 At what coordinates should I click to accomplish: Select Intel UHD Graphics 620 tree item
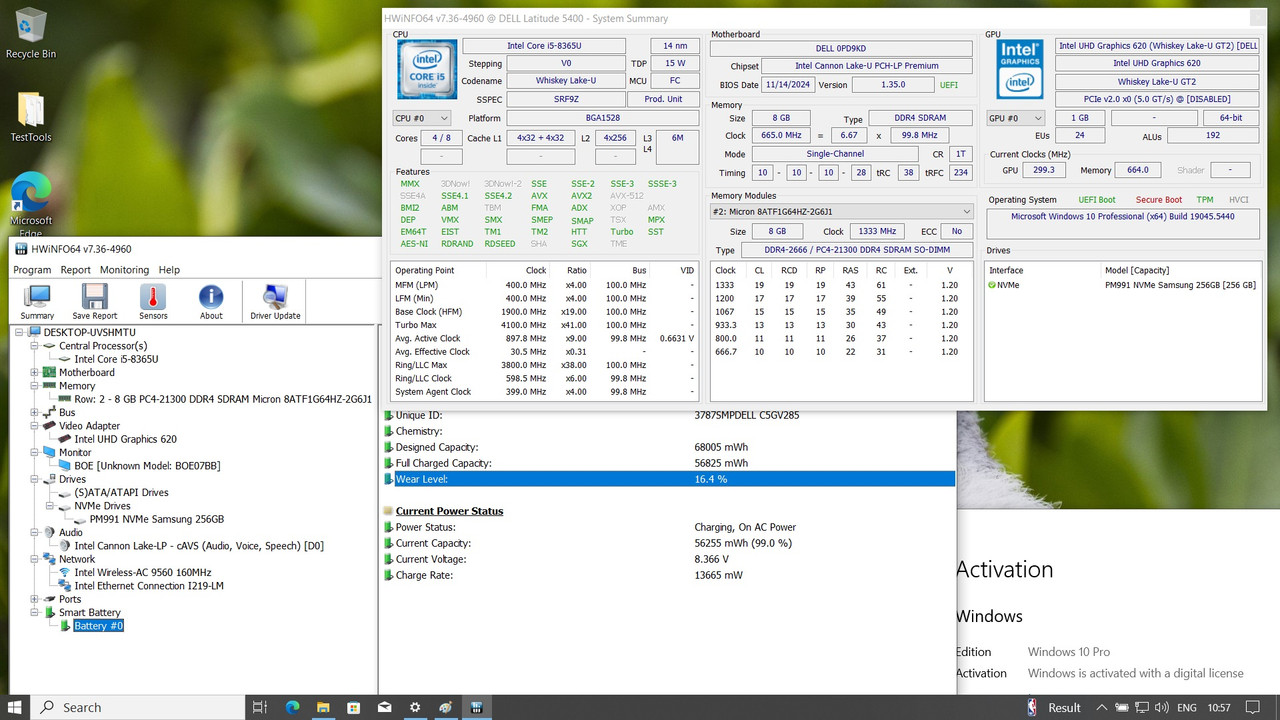[125, 439]
